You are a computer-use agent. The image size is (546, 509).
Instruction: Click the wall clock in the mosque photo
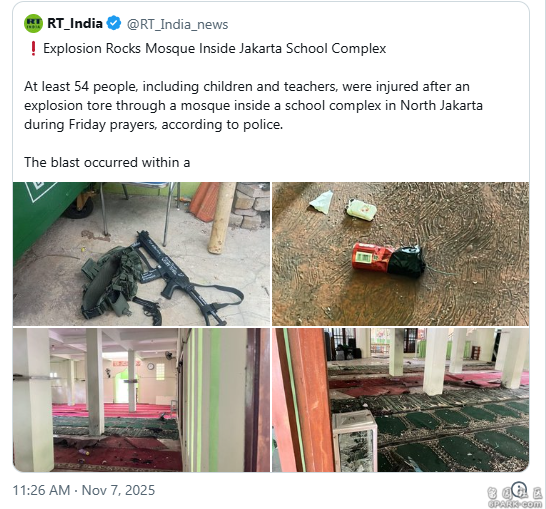(150, 366)
